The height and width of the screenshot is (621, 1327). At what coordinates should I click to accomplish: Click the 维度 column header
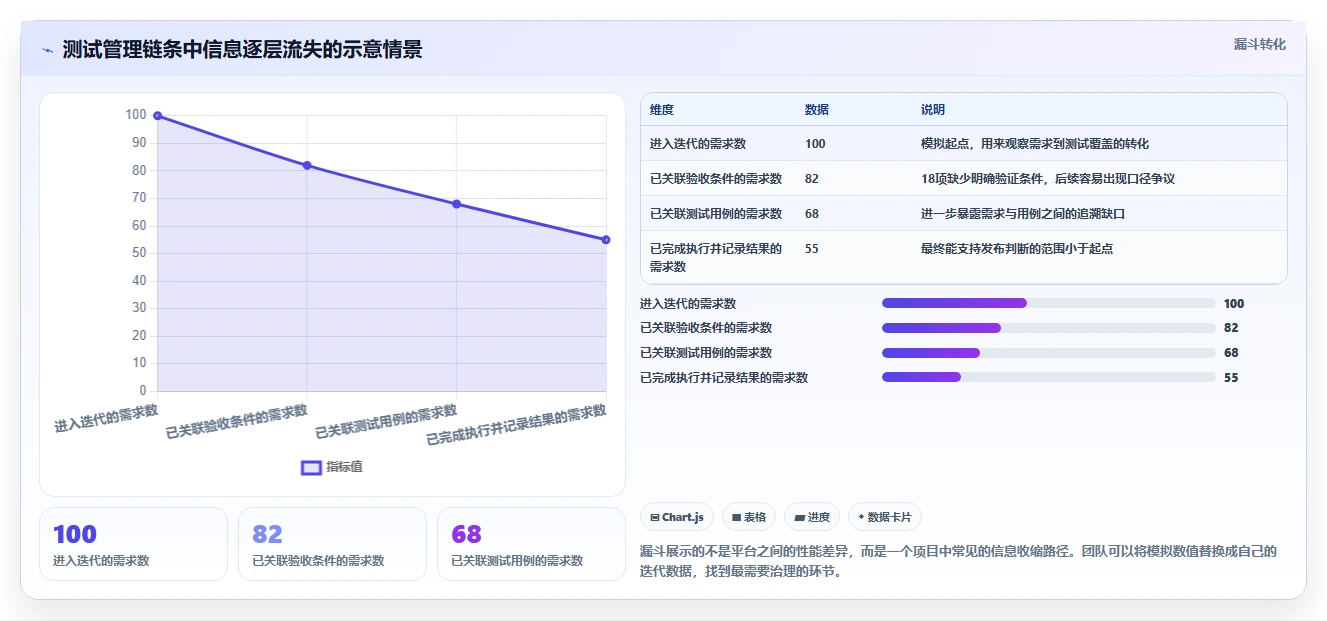tap(662, 110)
